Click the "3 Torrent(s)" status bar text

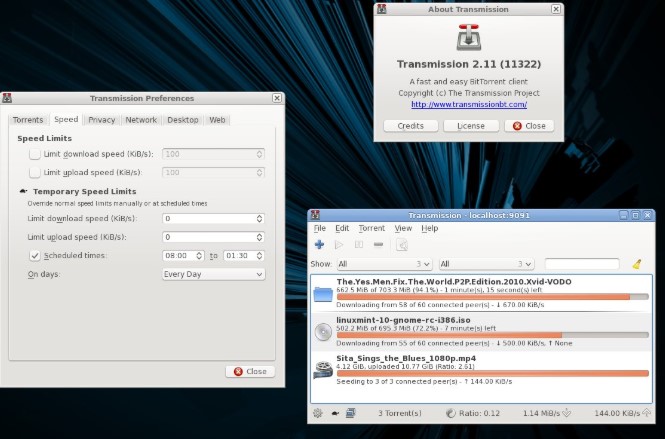coord(400,413)
